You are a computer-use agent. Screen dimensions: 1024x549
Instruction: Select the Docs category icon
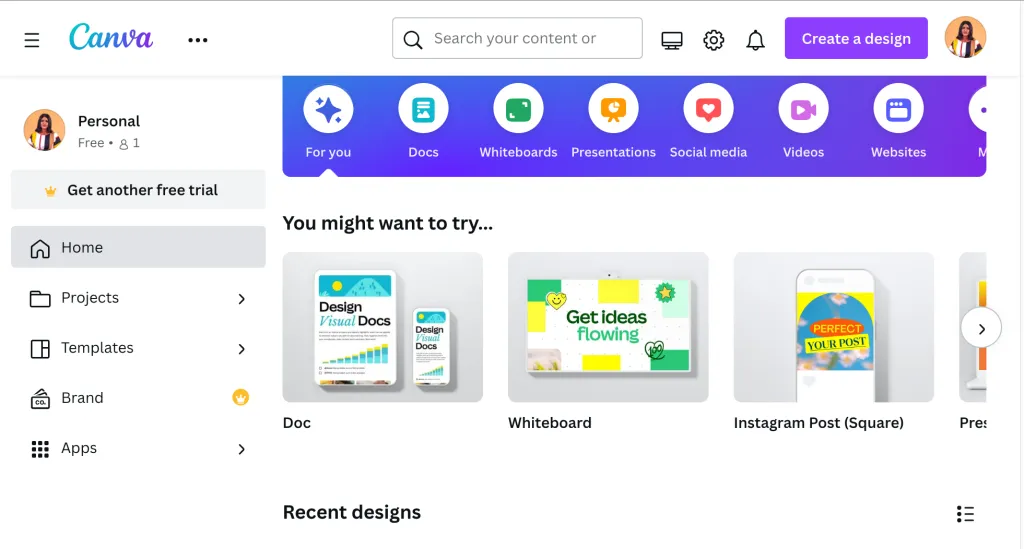[x=423, y=108]
